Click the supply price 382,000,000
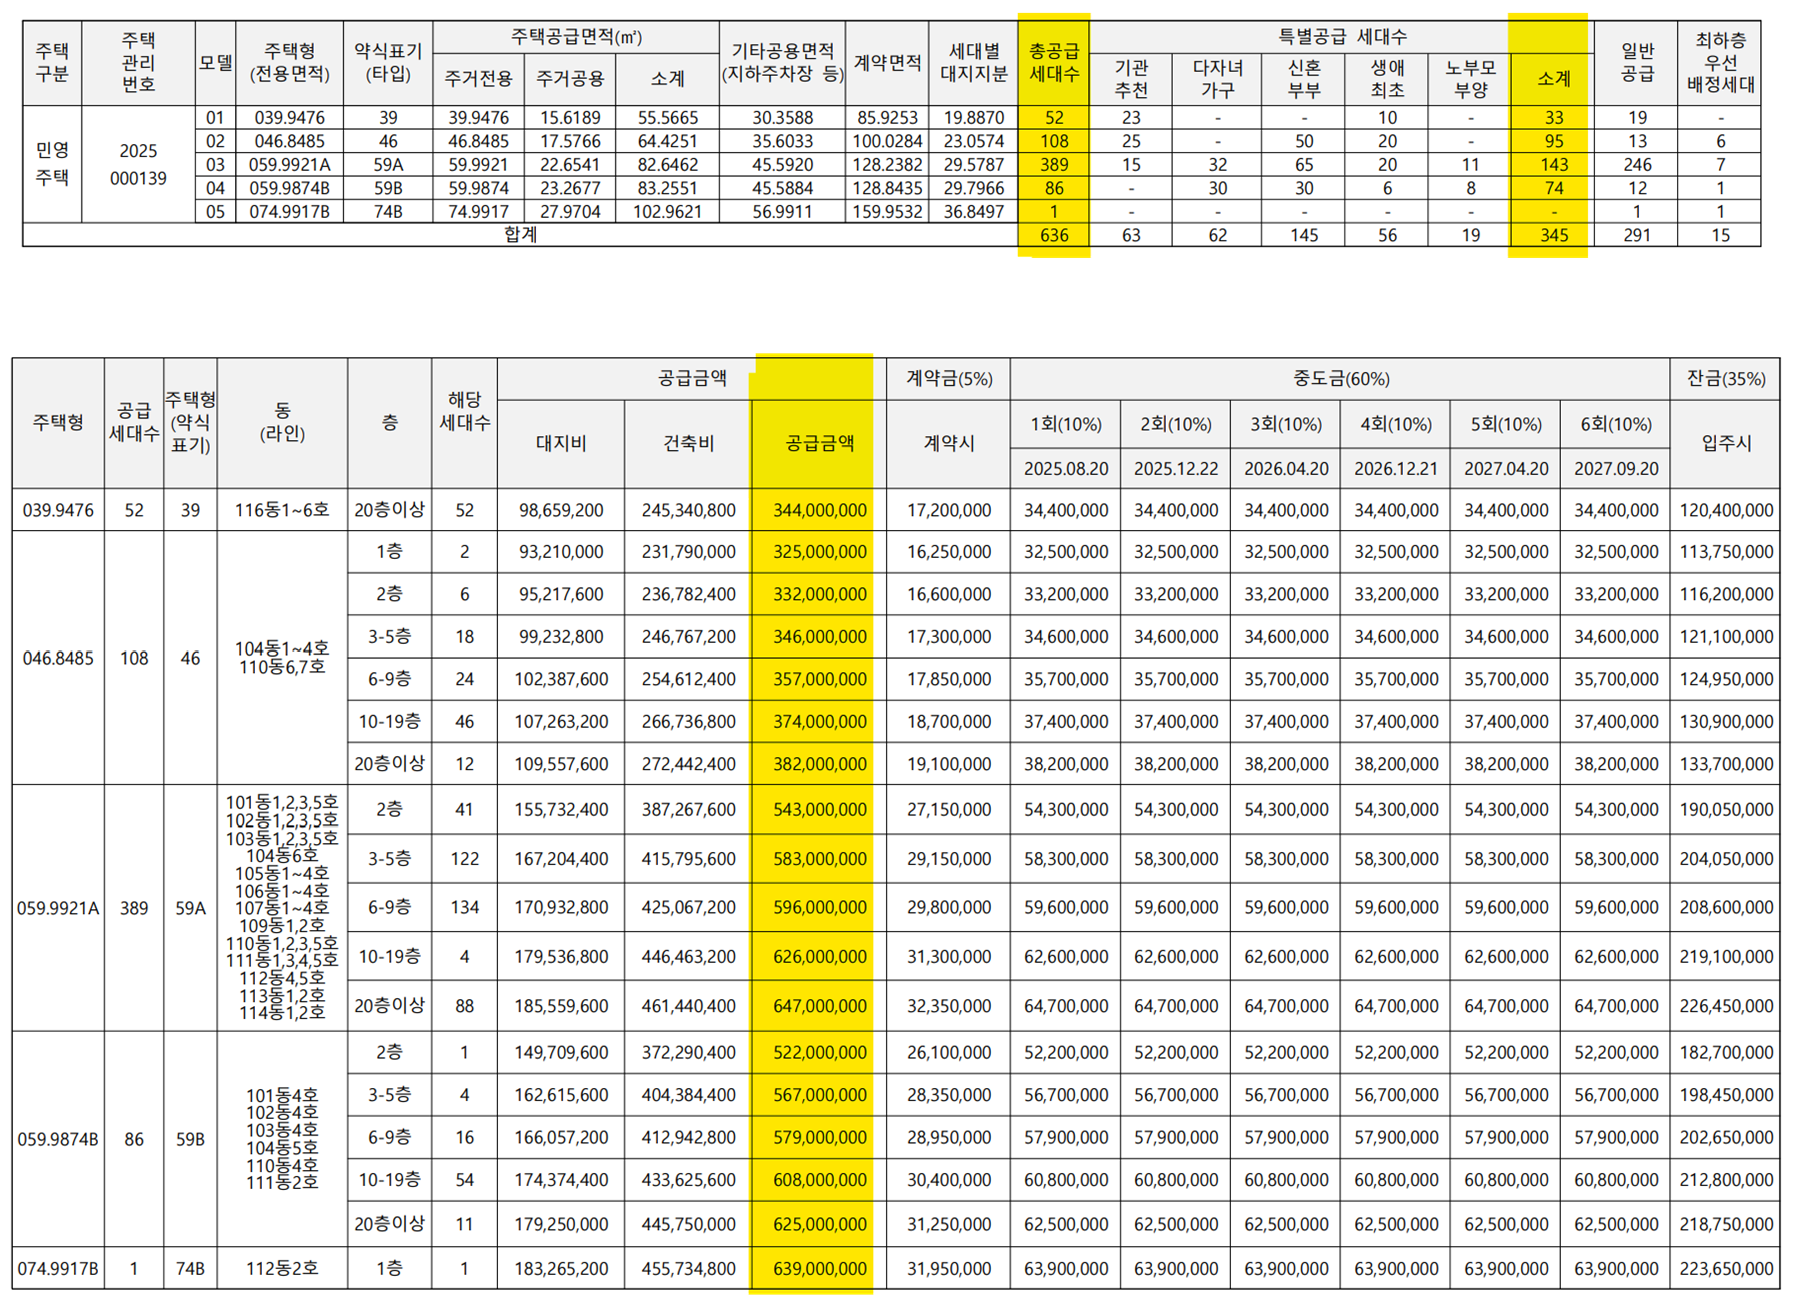This screenshot has width=1798, height=1296. tap(819, 764)
